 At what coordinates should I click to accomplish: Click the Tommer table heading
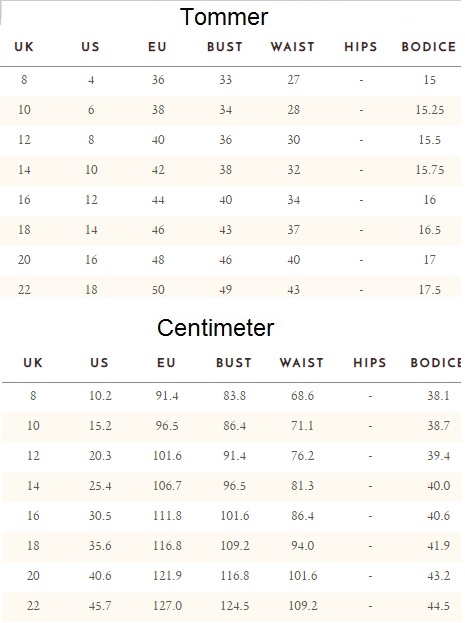[224, 17]
